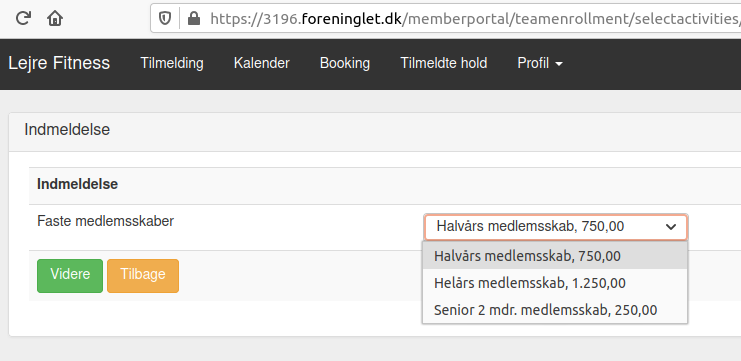Expand the Profil dropdown menu
741x361 pixels.
point(540,63)
